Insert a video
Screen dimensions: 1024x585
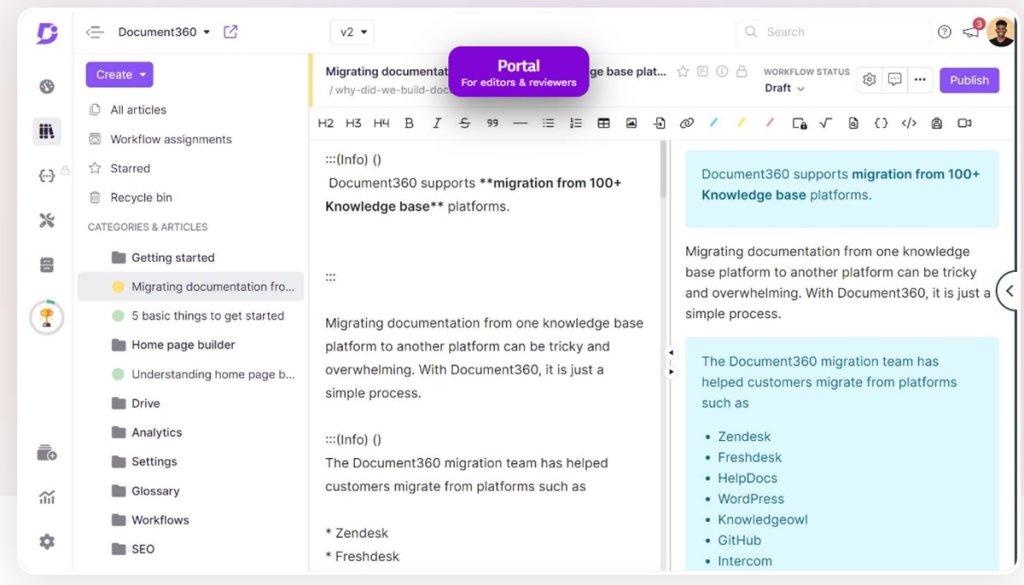(x=965, y=123)
